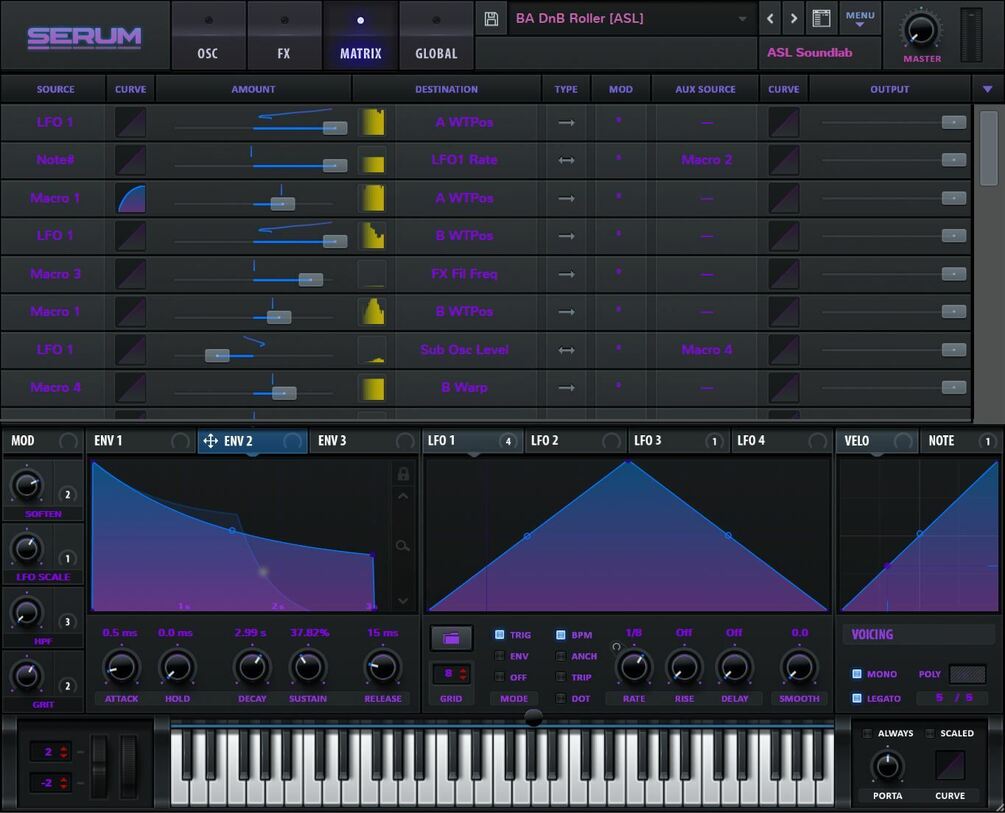Toggle the BPM sync checkbox
This screenshot has height=813, width=1005.
tap(561, 635)
